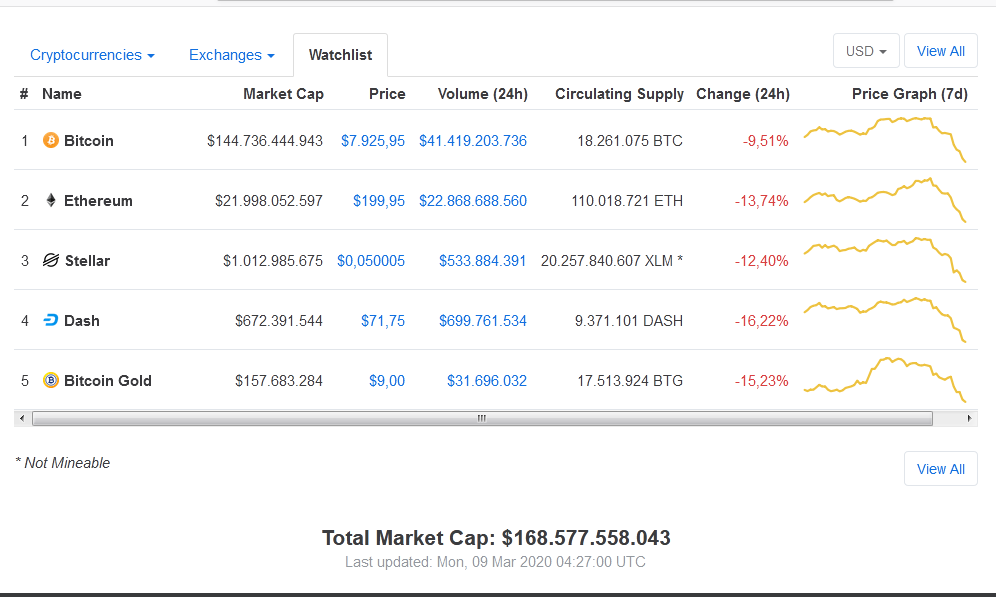
Task: Click Dash change -16,22%
Action: 762,321
